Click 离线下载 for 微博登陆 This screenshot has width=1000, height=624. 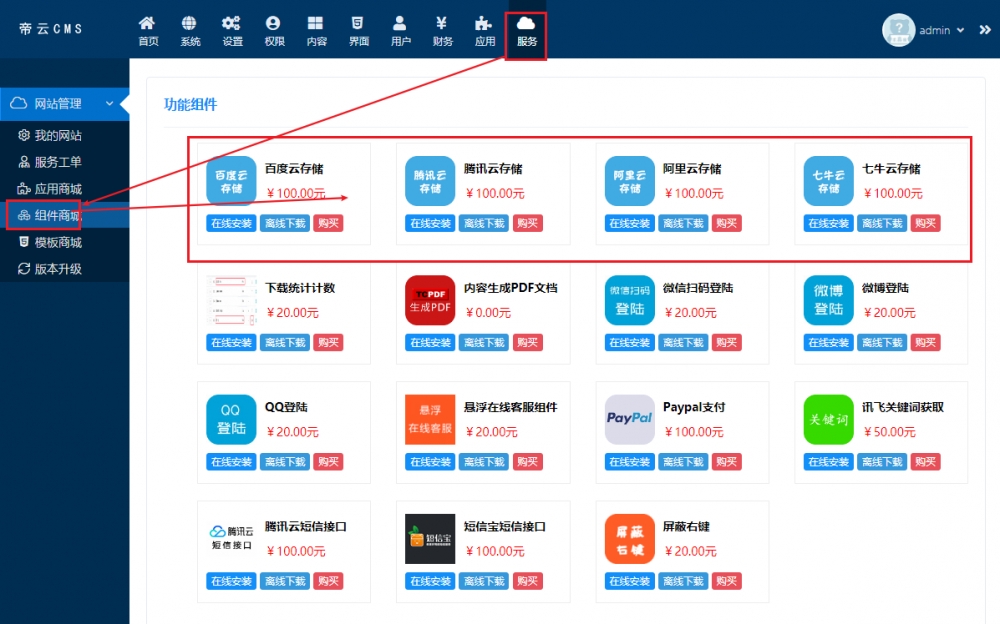(882, 343)
